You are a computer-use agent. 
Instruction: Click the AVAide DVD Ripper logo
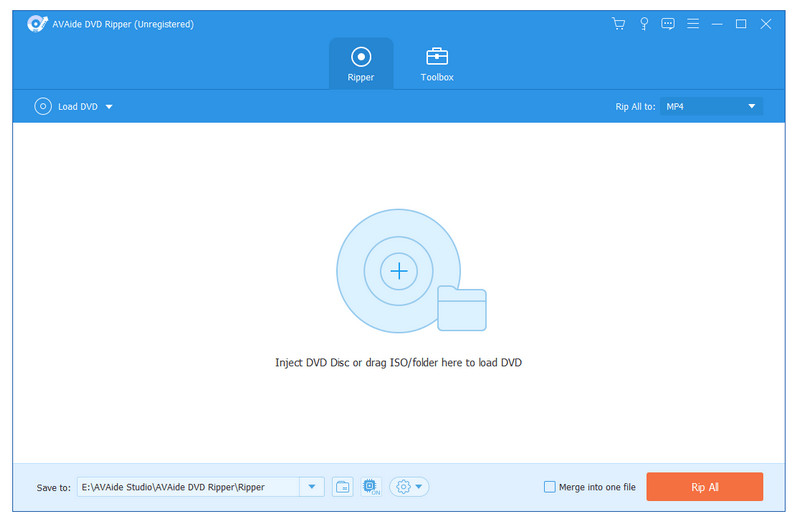click(37, 23)
